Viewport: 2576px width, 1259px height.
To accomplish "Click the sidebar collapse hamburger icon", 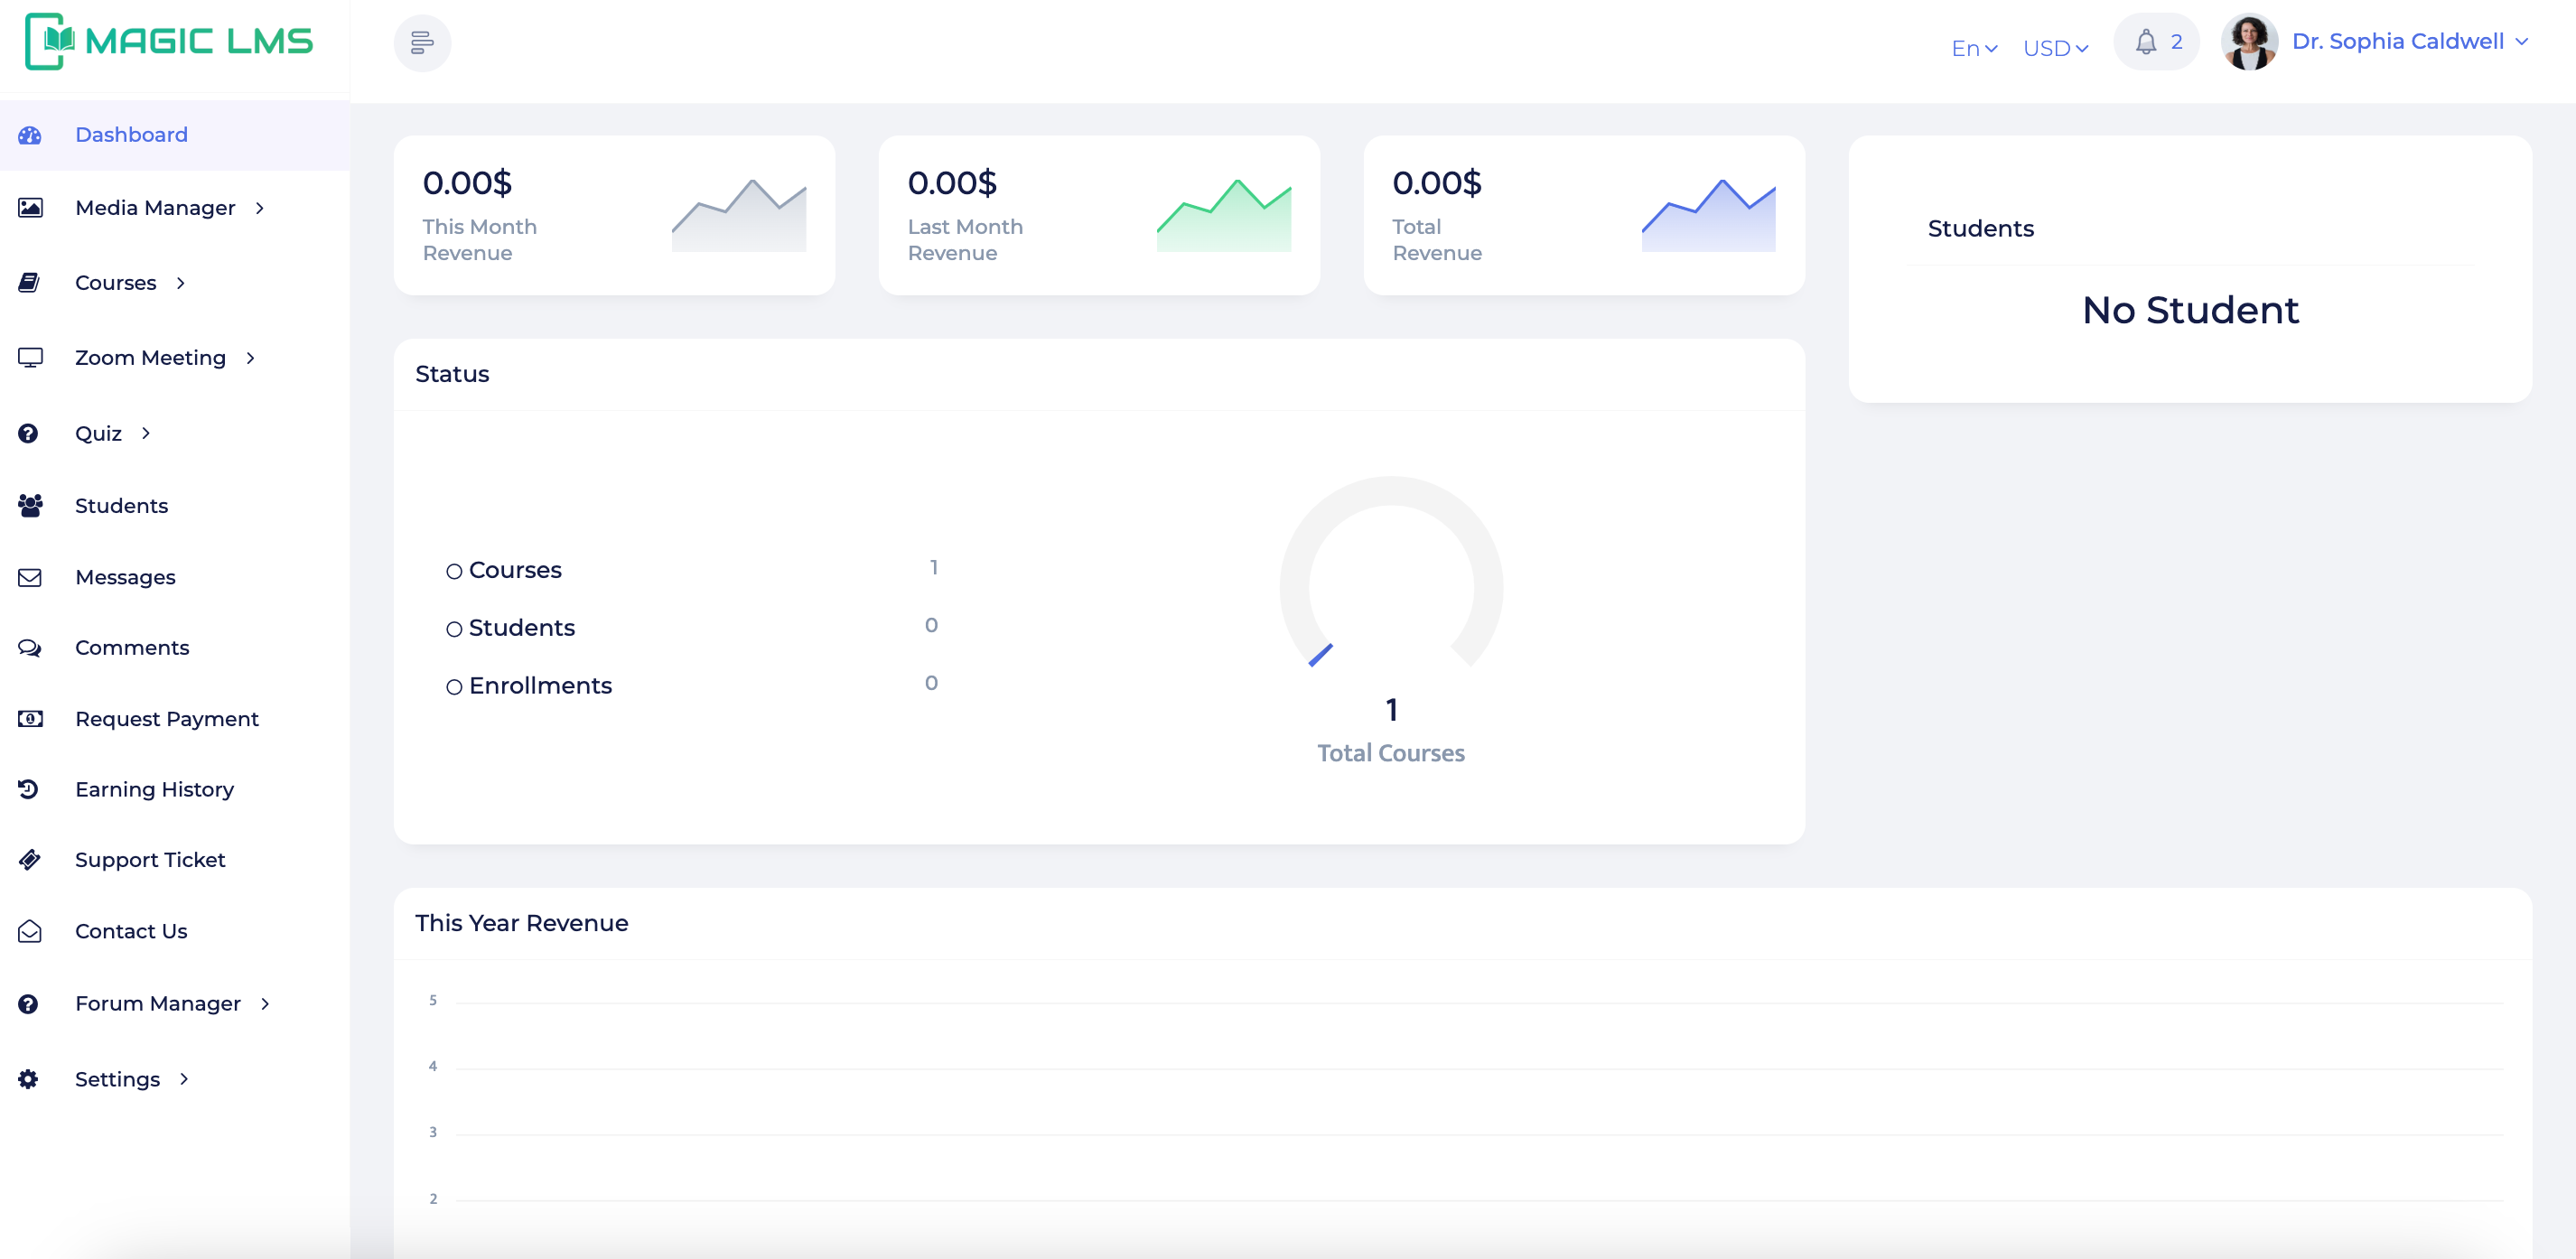I will click(x=422, y=43).
